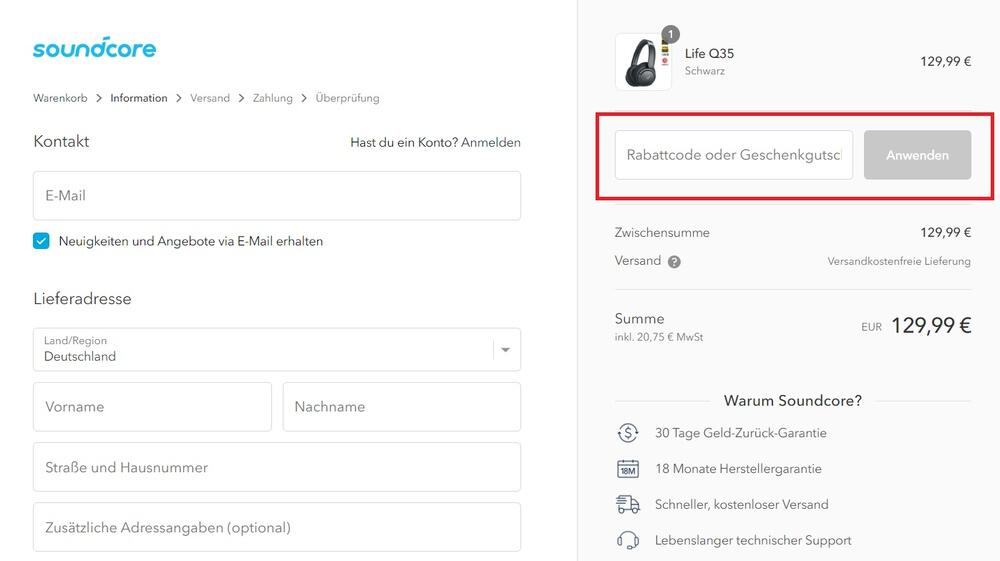Image resolution: width=1000 pixels, height=561 pixels.
Task: Click the Life Q35 product name
Action: (x=709, y=54)
